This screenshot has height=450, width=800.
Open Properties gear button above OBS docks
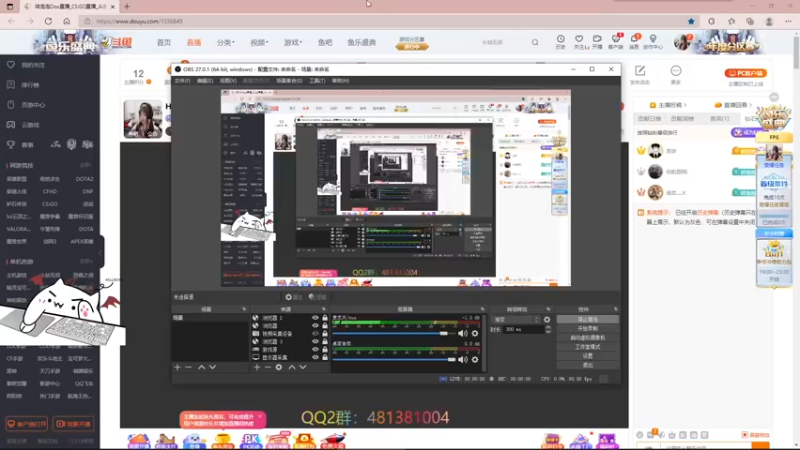pyautogui.click(x=293, y=297)
